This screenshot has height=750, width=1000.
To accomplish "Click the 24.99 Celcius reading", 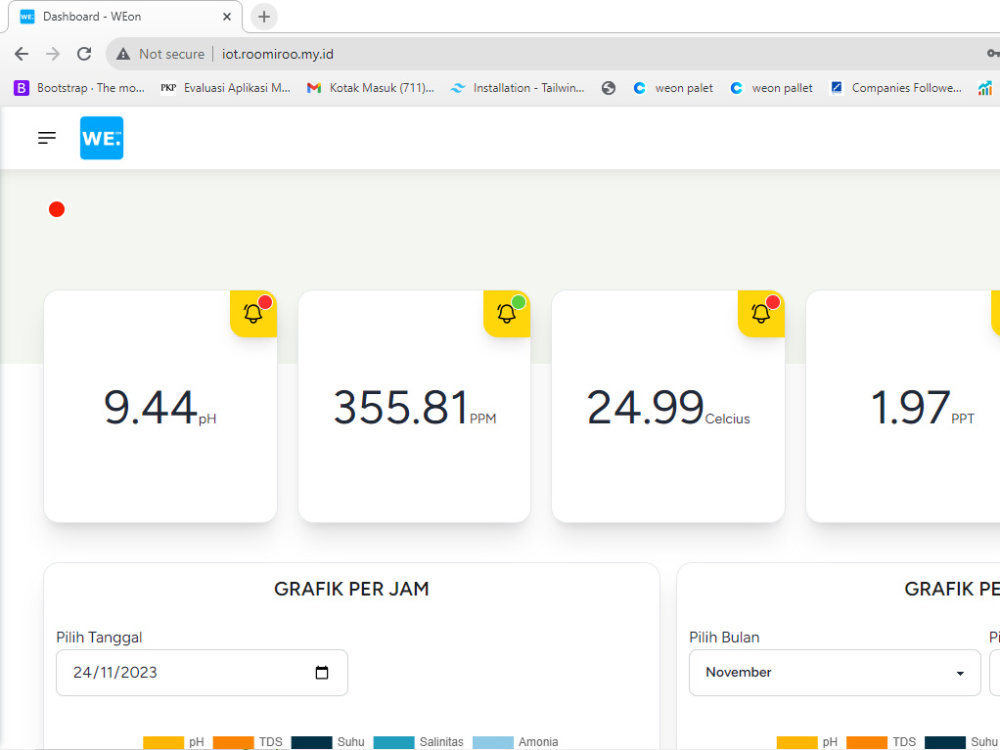I will click(x=668, y=408).
